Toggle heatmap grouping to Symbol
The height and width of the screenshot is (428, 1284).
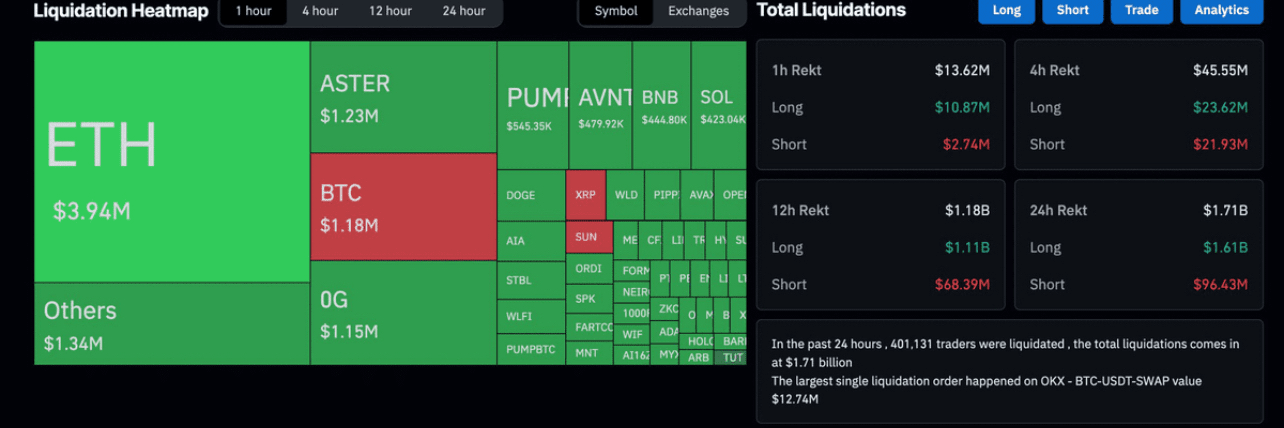click(x=616, y=11)
